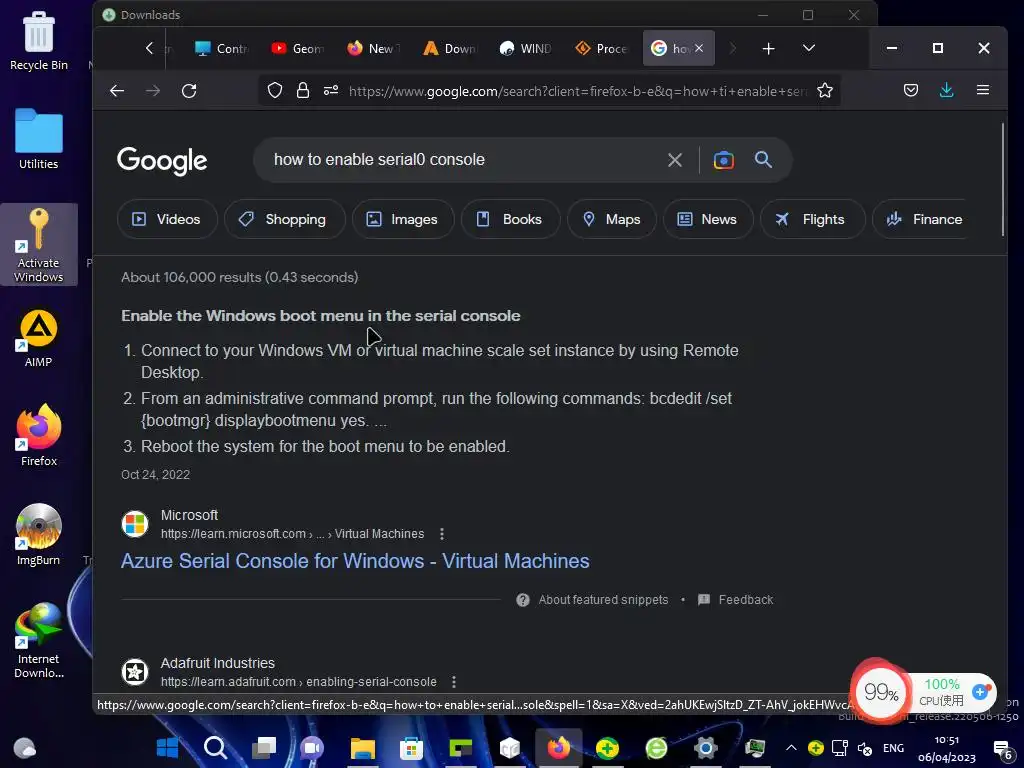Go back using the browser back arrow

pyautogui.click(x=117, y=91)
